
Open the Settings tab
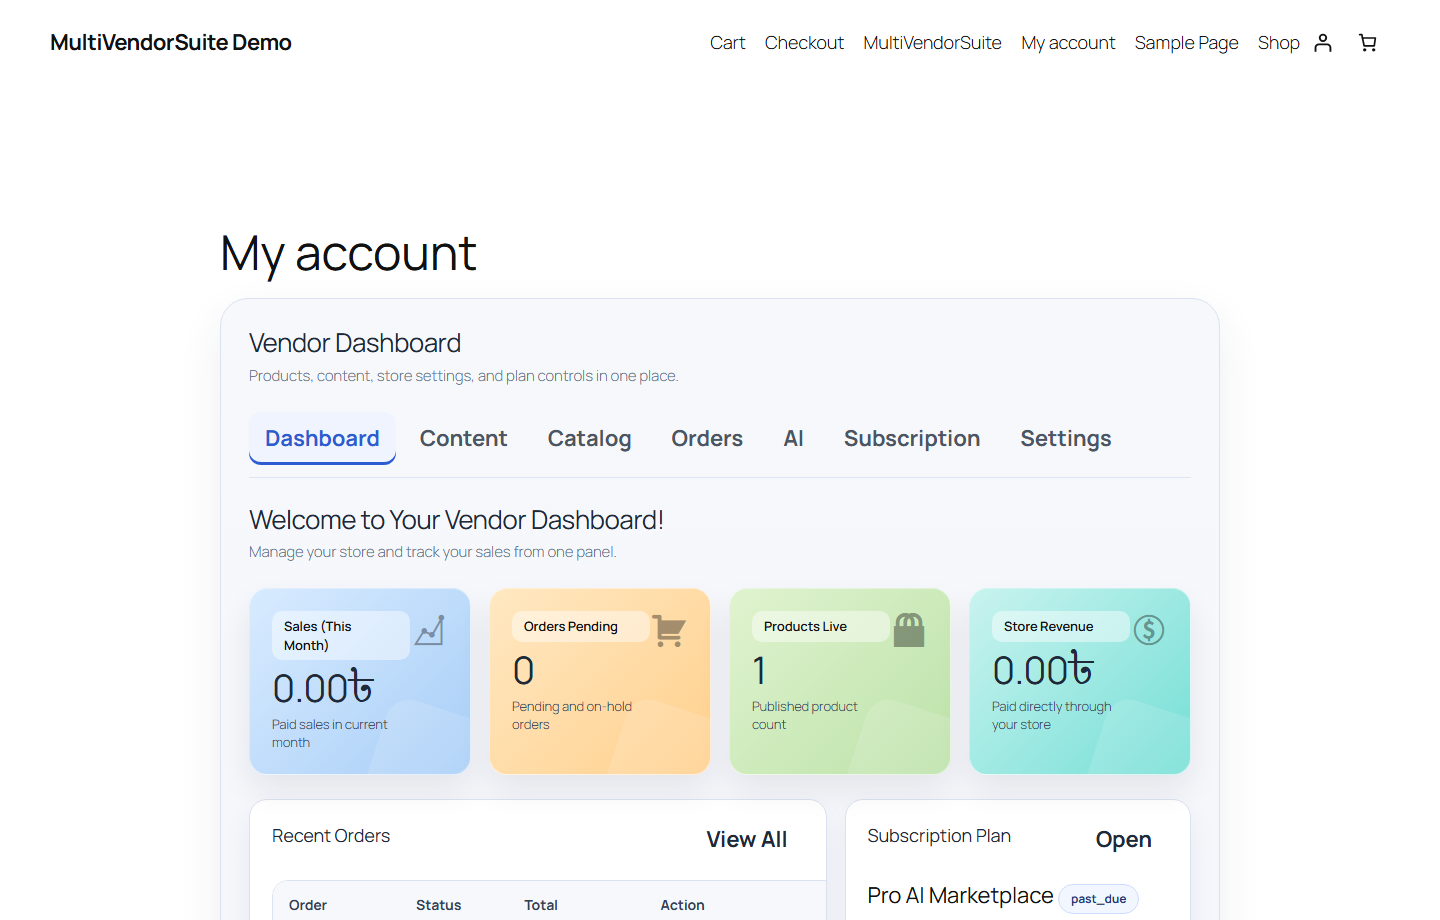[1066, 438]
